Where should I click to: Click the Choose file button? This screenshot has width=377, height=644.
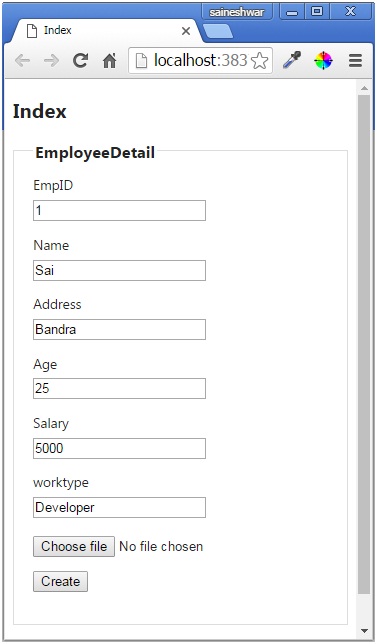pos(74,547)
